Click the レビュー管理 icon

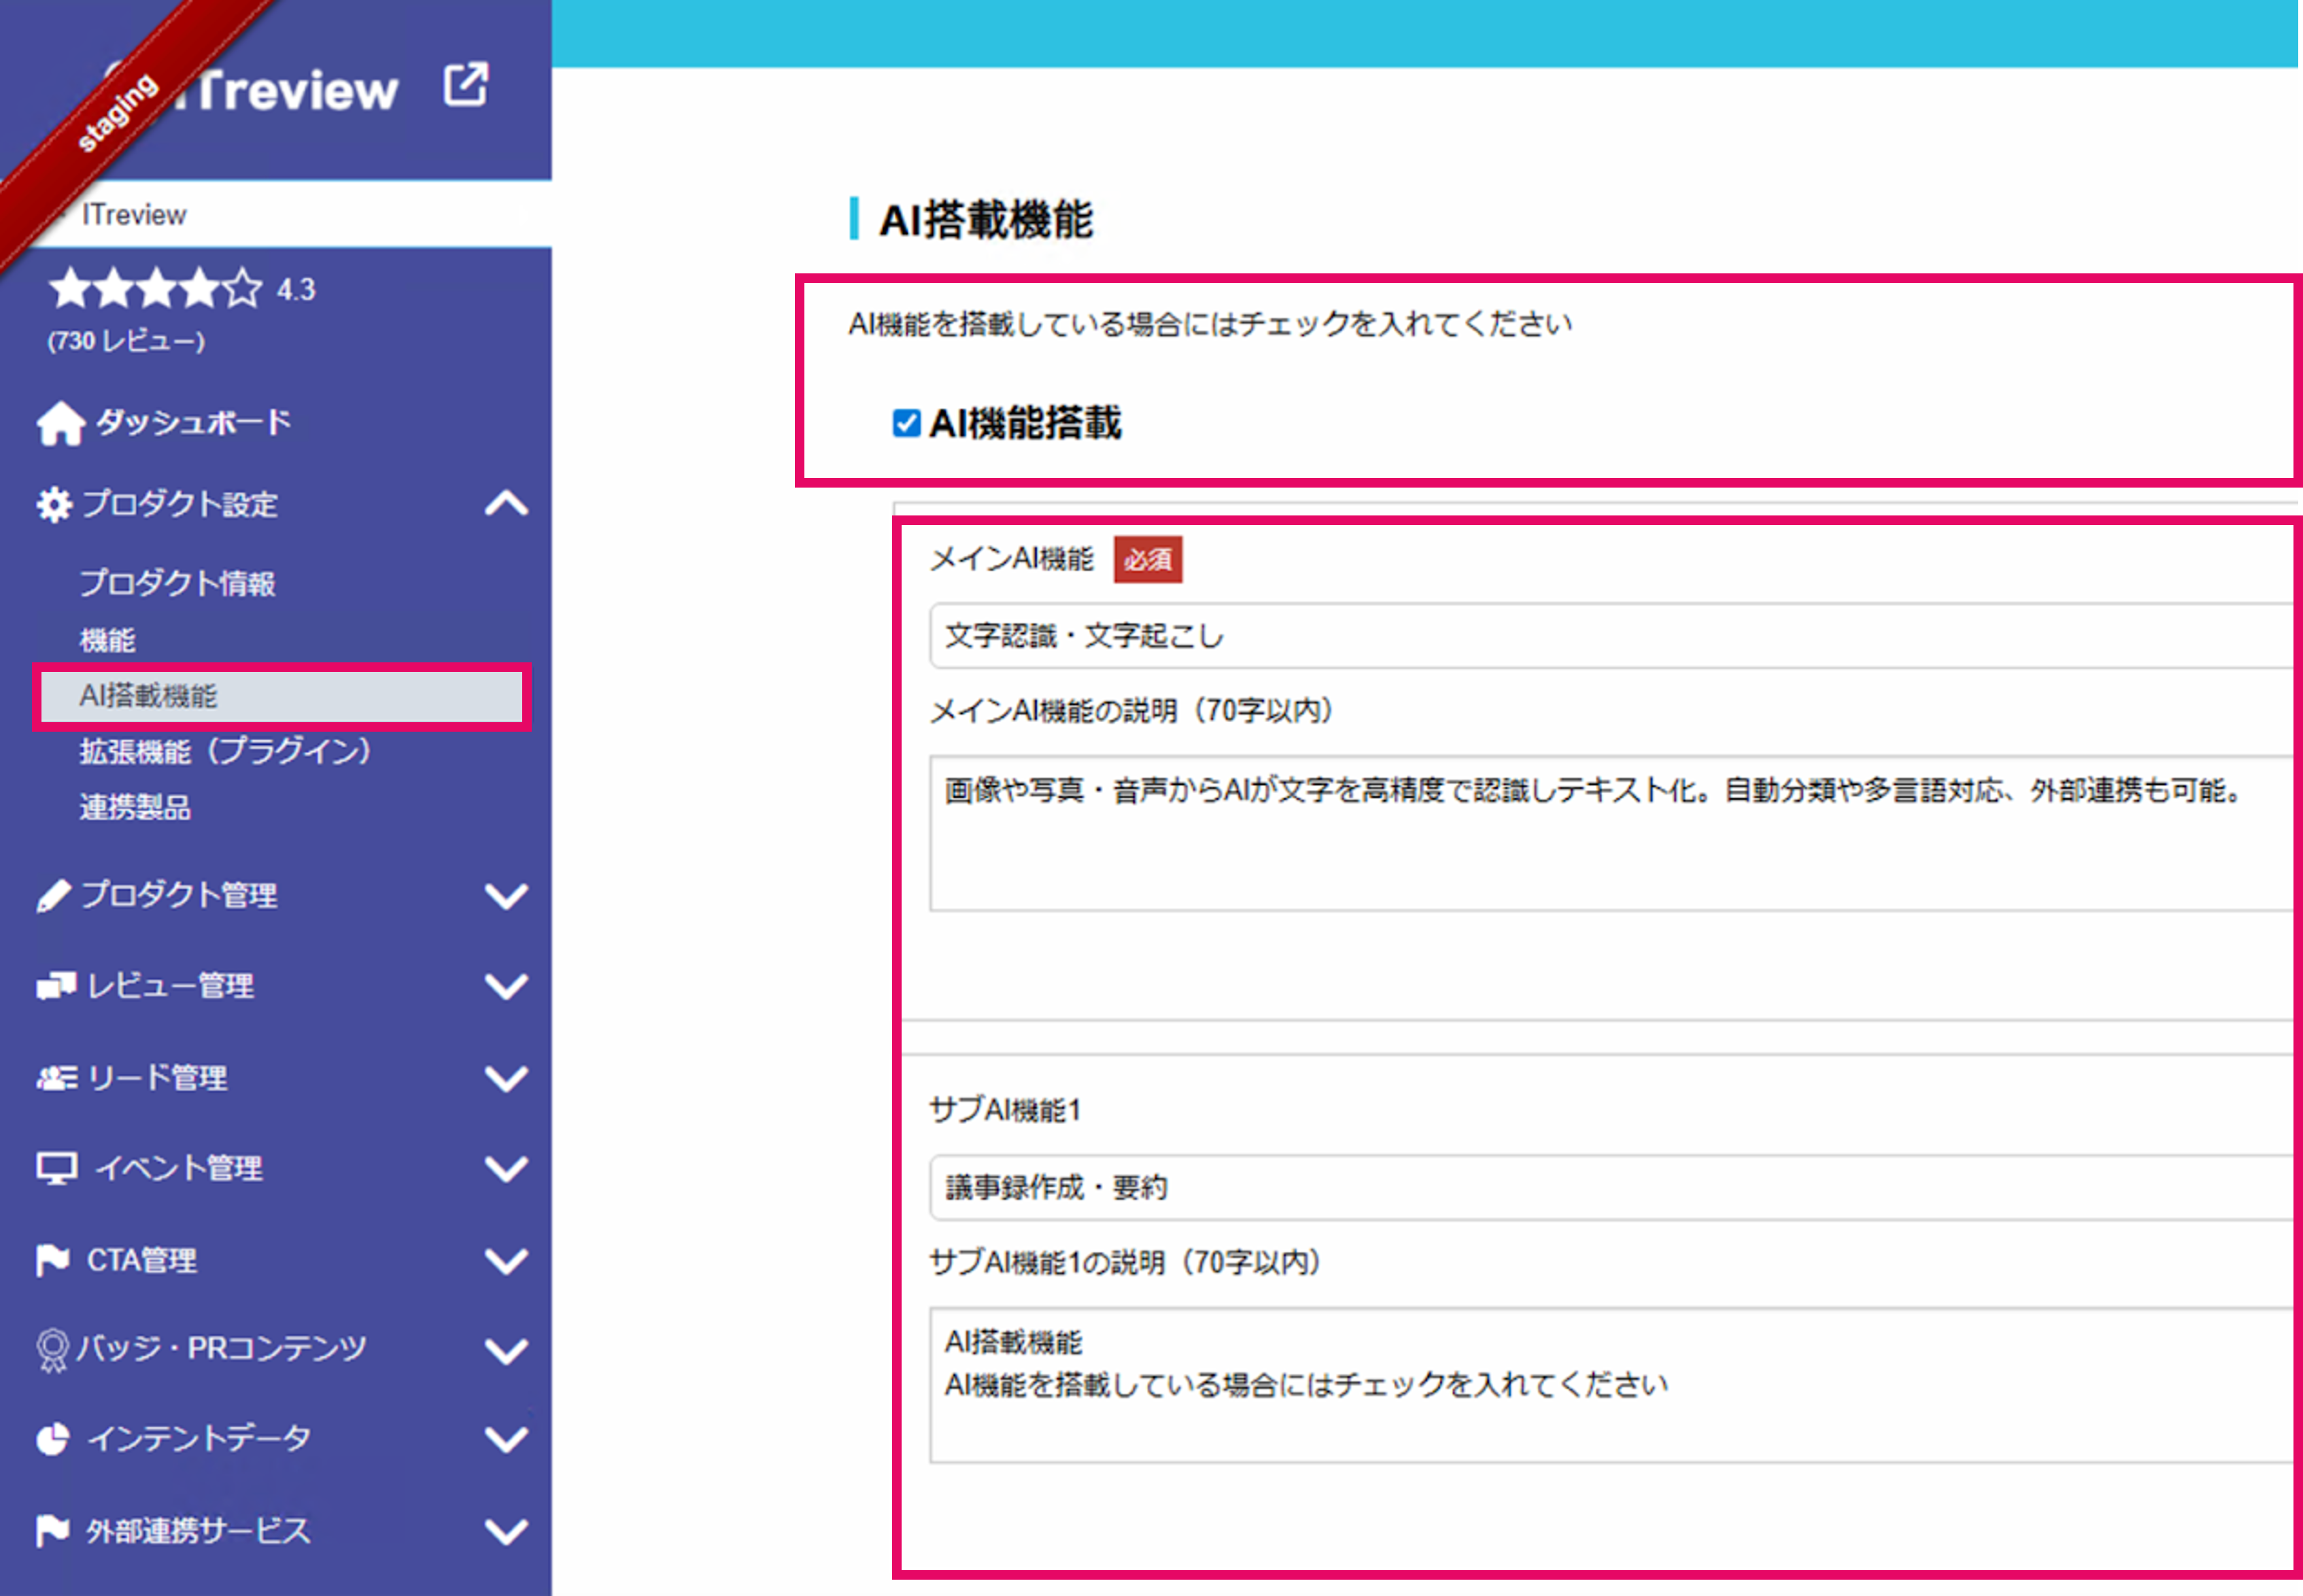coord(54,985)
